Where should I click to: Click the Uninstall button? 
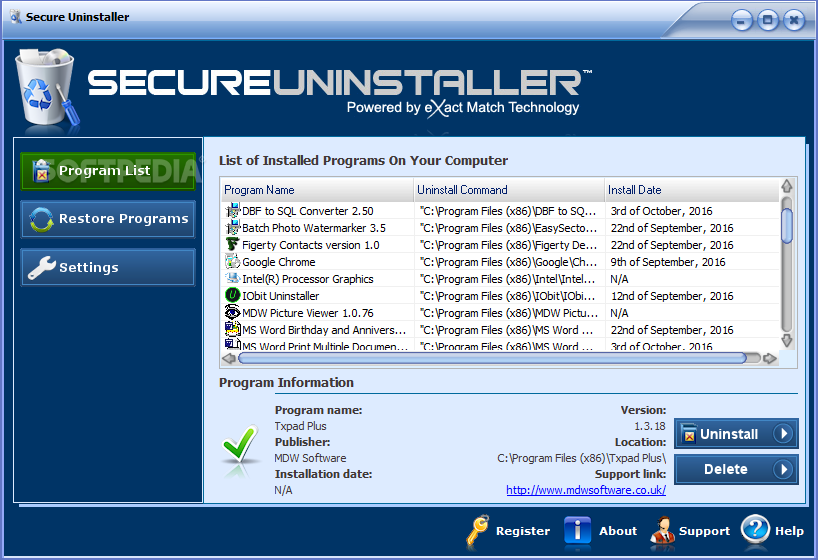click(736, 434)
